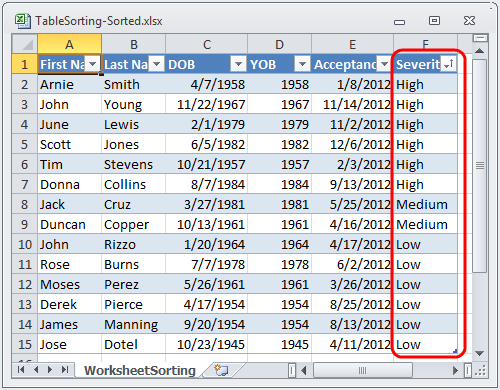Click the YOB cell 1945

point(279,344)
